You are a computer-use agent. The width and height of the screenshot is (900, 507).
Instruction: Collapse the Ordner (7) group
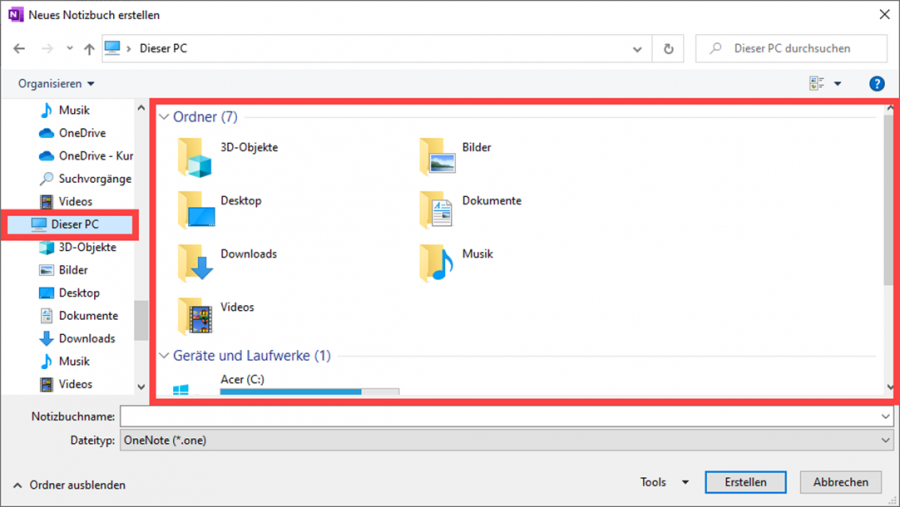click(x=164, y=117)
